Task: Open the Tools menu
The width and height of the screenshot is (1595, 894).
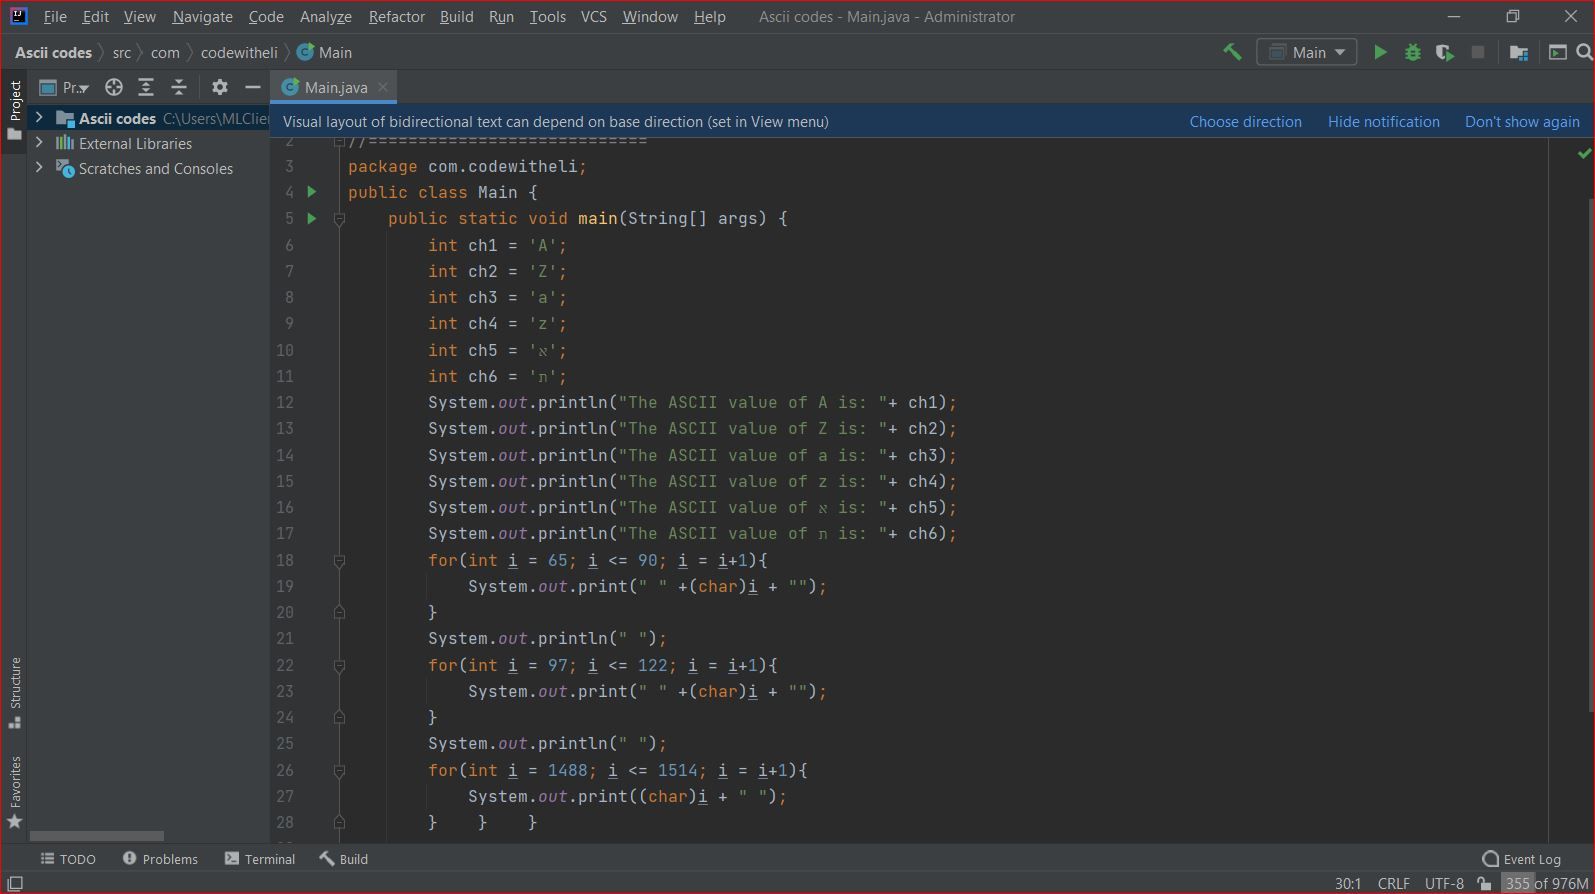Action: click(547, 16)
